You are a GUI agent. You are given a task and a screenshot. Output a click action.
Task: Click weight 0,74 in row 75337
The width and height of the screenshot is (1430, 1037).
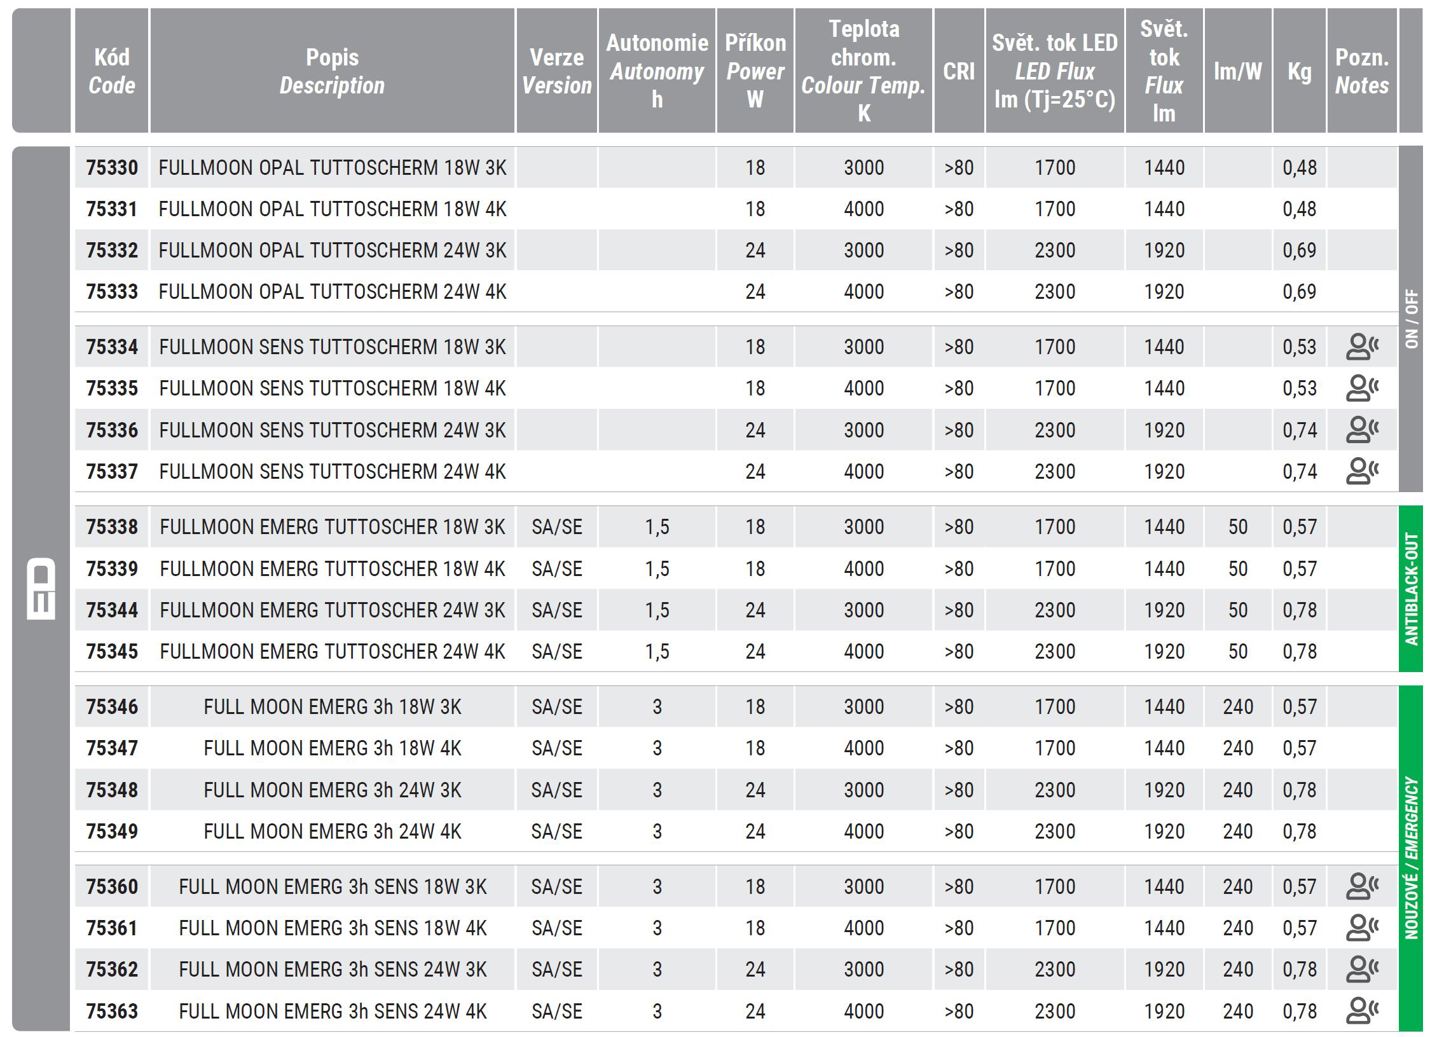(1300, 471)
